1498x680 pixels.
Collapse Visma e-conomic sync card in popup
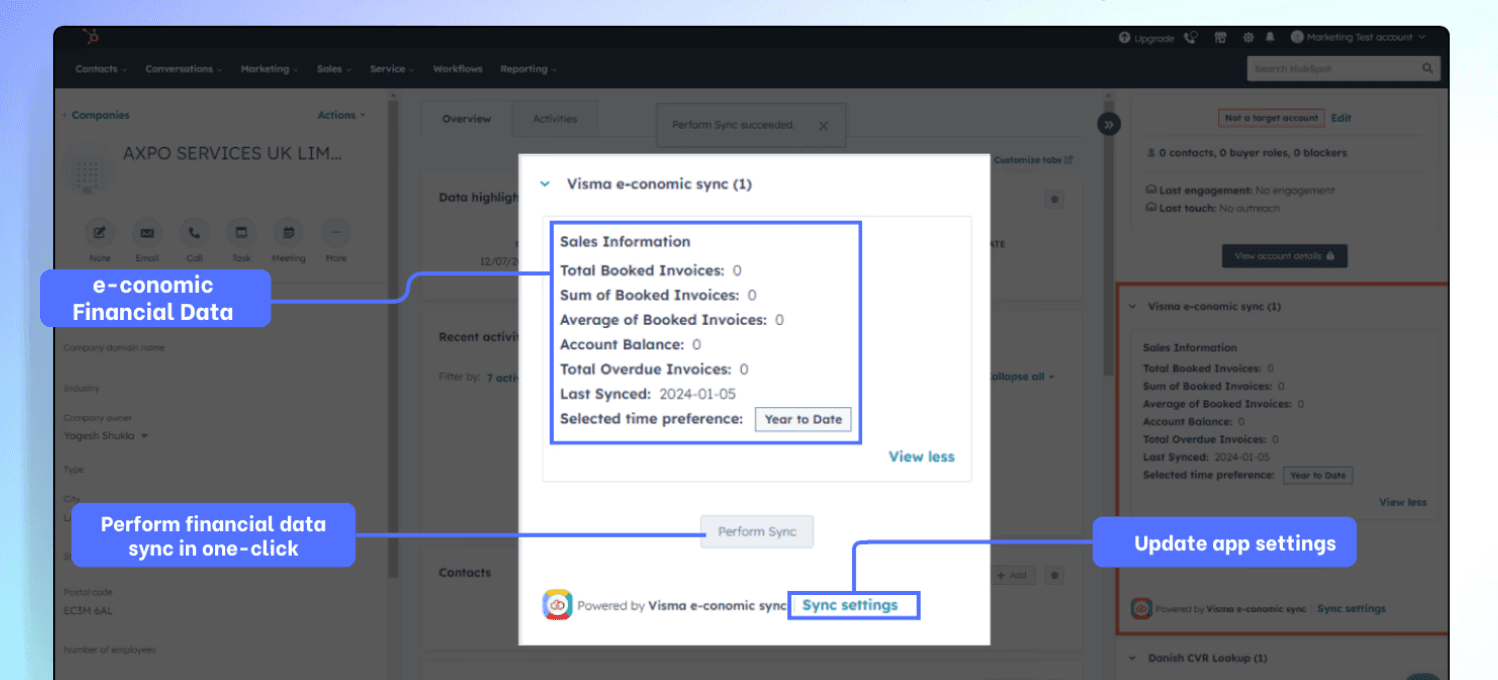pos(545,184)
